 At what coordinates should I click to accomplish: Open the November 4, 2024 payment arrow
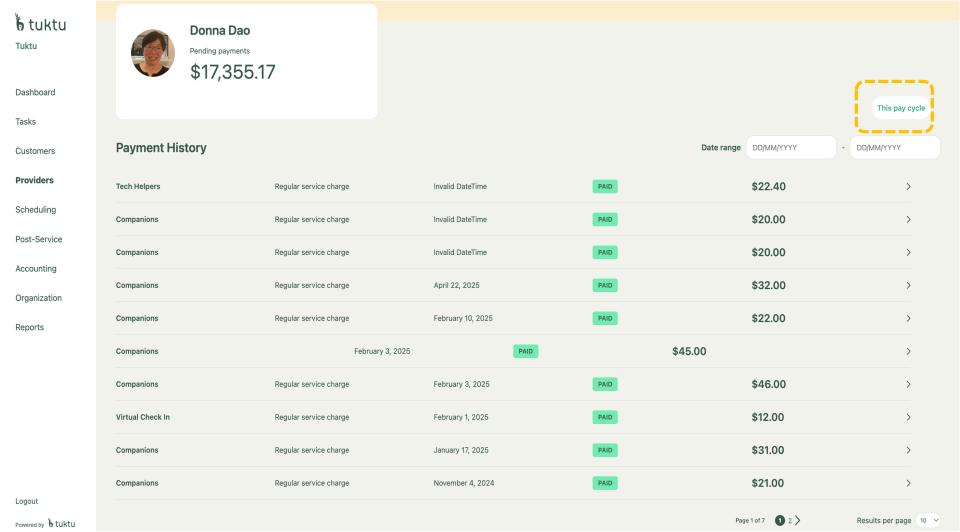[x=908, y=483]
